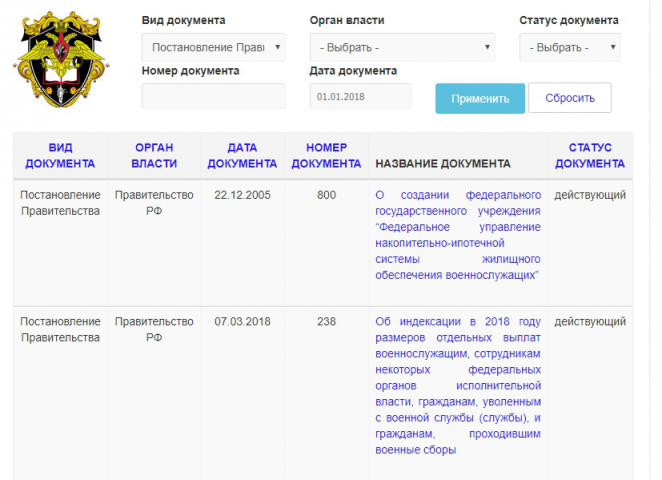662x480 pixels.
Task: Click the Дата документа field 01.01.2018
Action: pos(361,96)
